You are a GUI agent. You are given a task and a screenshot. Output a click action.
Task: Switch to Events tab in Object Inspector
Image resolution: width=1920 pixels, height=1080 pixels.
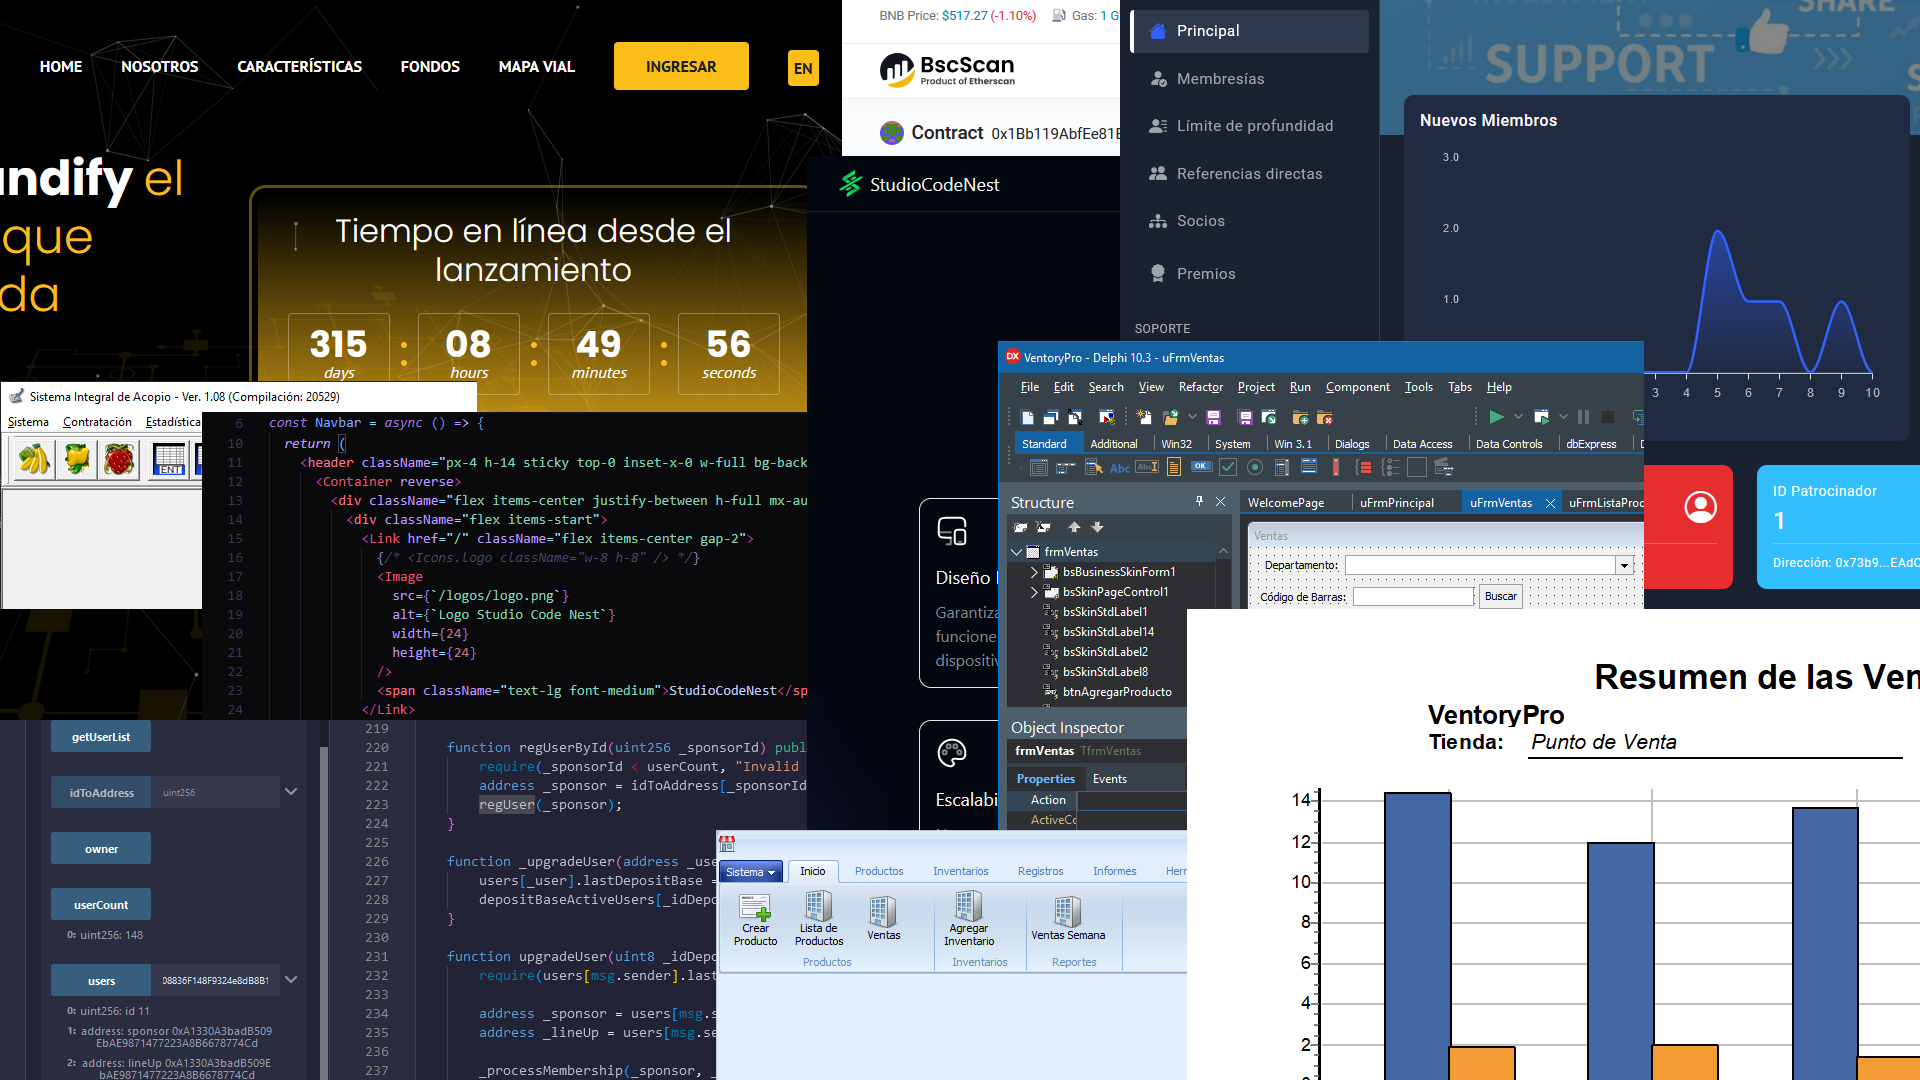(x=1109, y=779)
